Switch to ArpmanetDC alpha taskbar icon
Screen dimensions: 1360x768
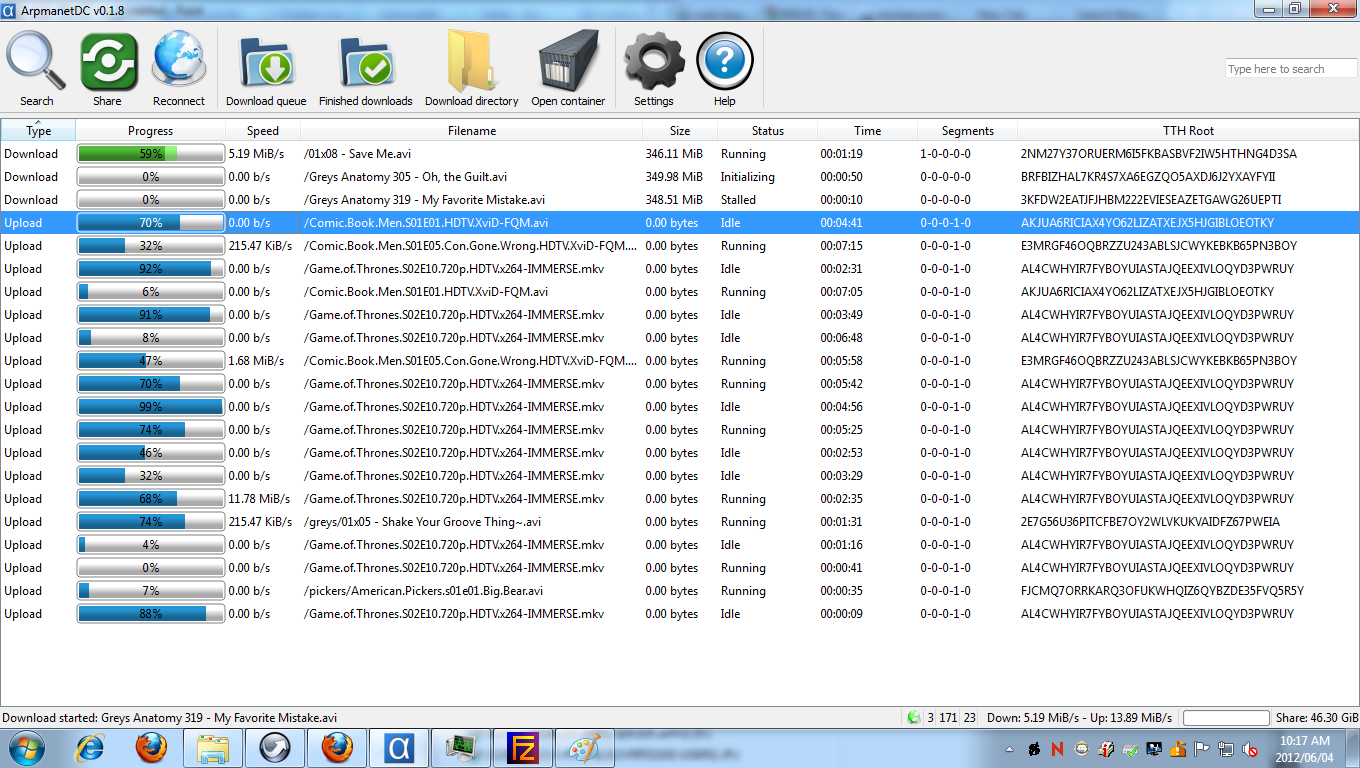399,748
